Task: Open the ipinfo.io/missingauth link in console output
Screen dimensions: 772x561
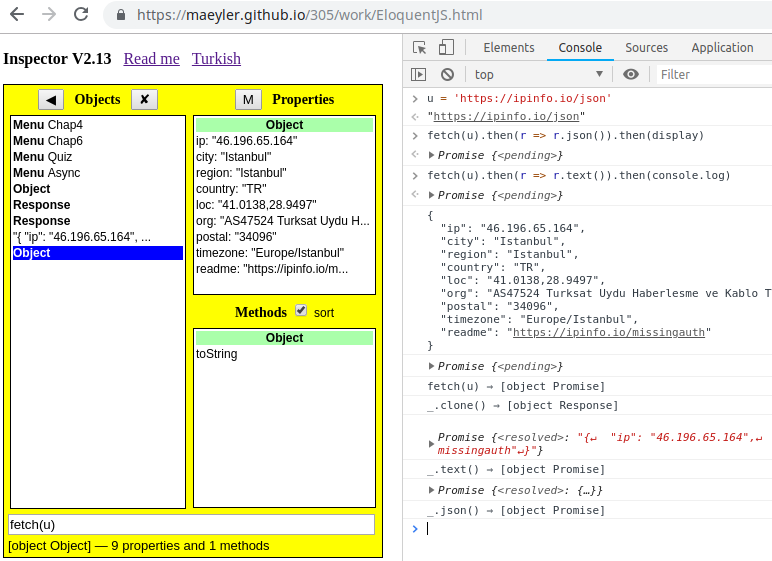Action: [609, 332]
